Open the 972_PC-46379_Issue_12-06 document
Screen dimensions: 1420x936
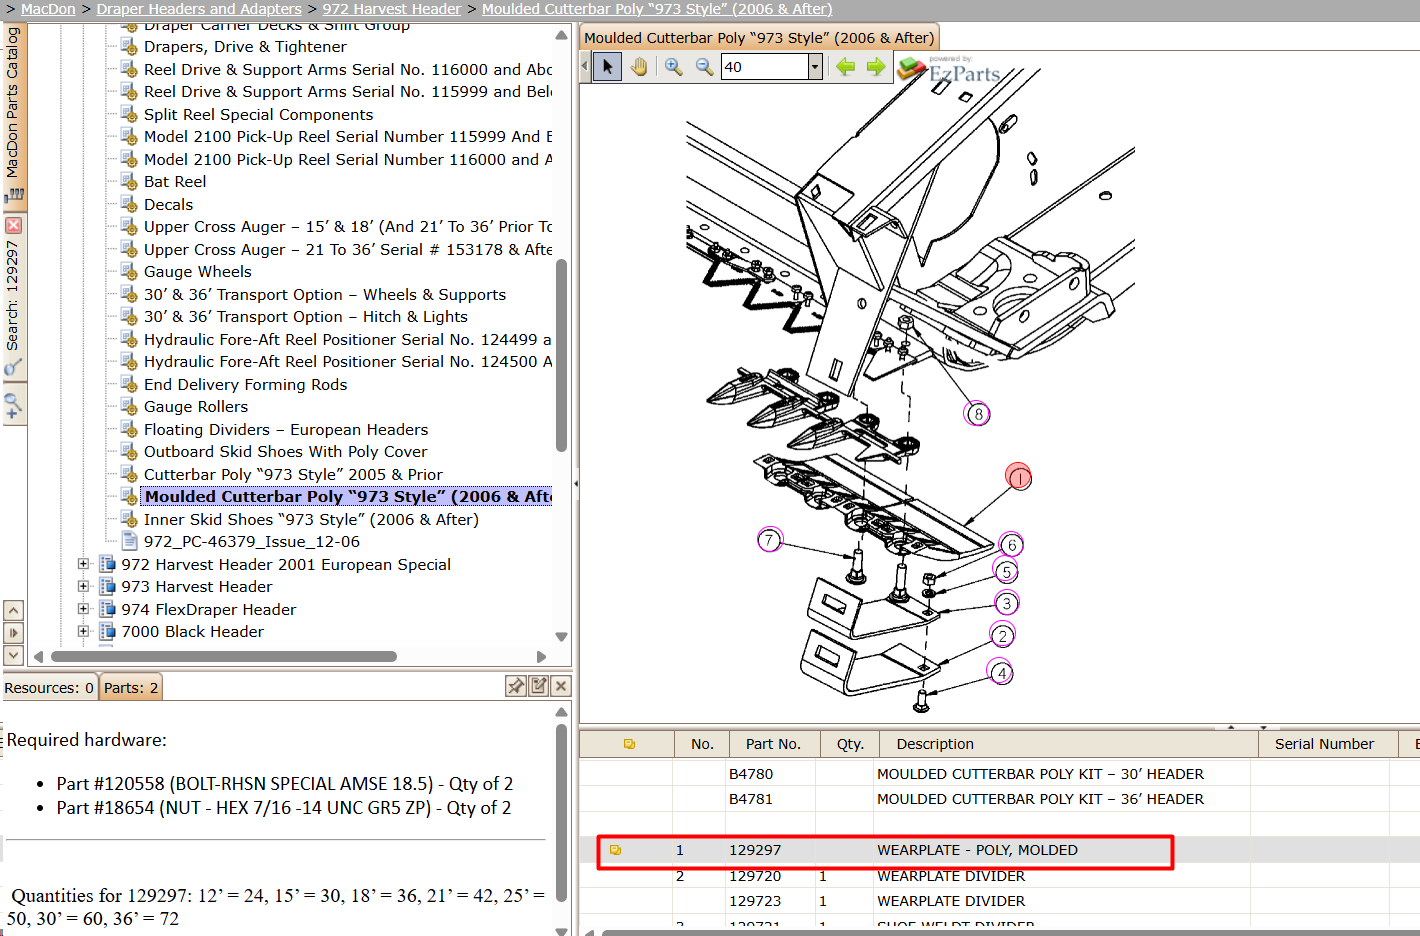pos(251,542)
